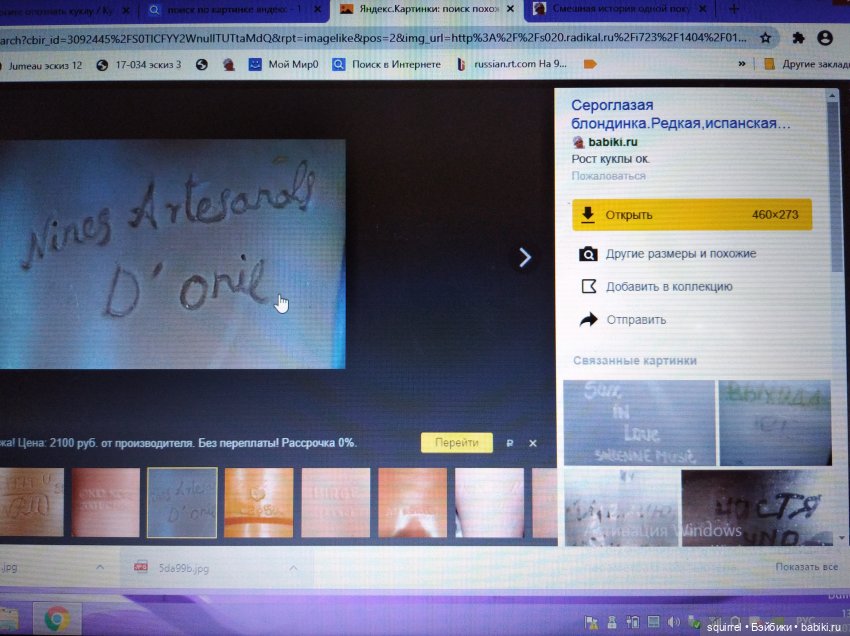The width and height of the screenshot is (850, 636).
Task: Click the camera icon for other sizes
Action: click(x=589, y=254)
